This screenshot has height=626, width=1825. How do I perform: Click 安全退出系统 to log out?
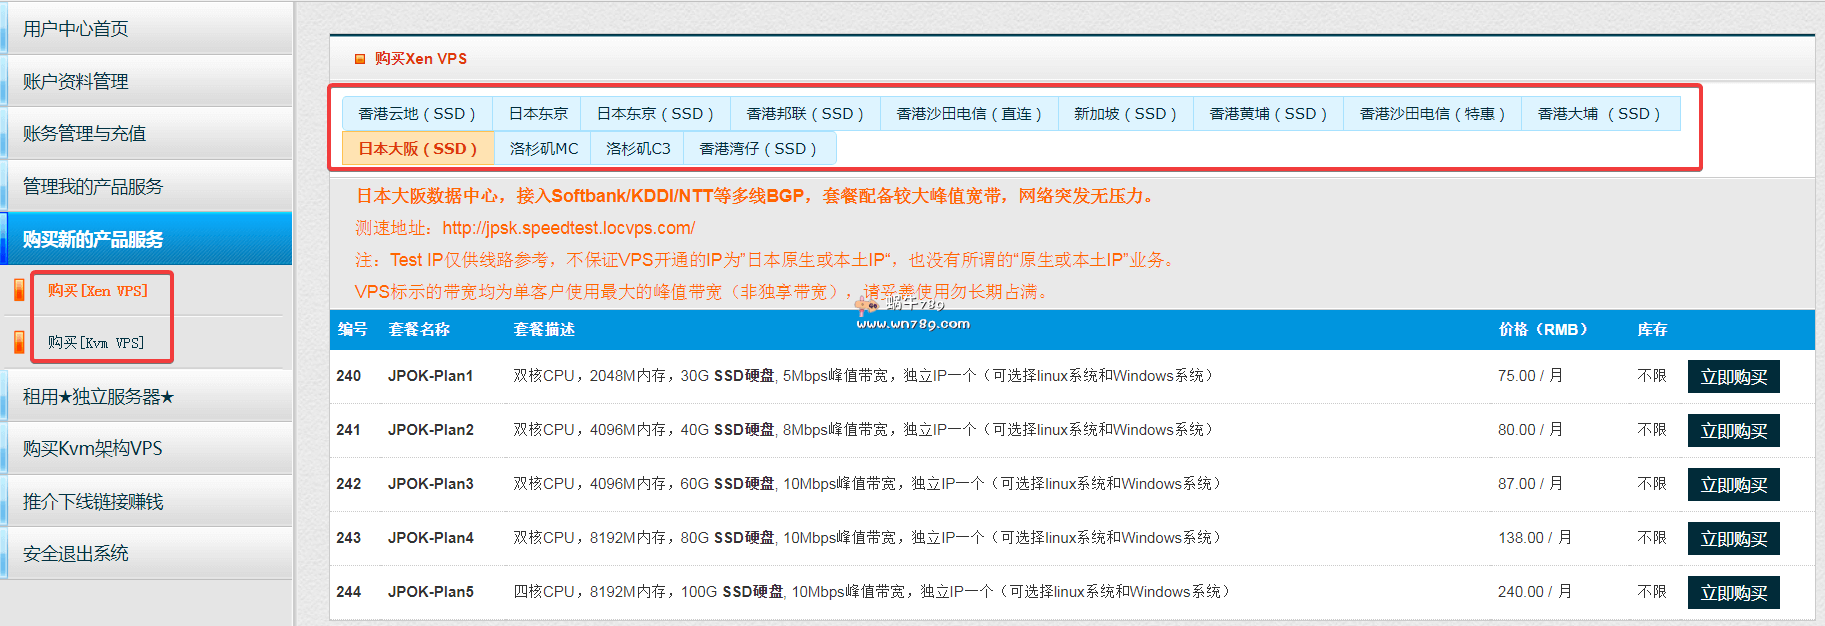76,553
